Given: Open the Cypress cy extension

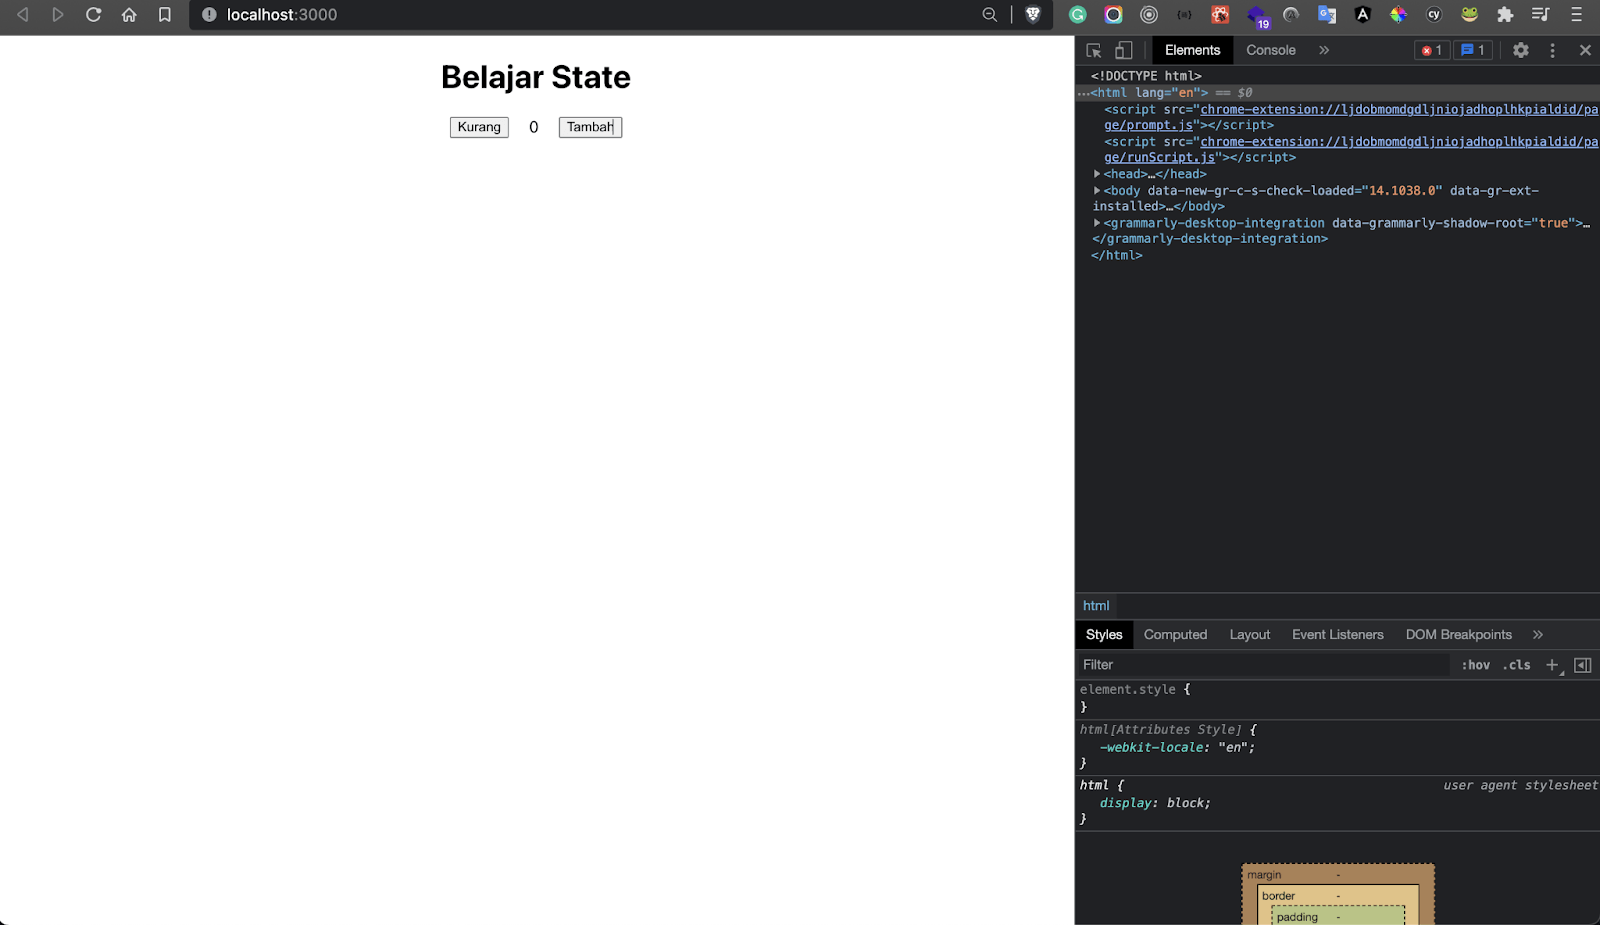Looking at the screenshot, I should pos(1434,15).
